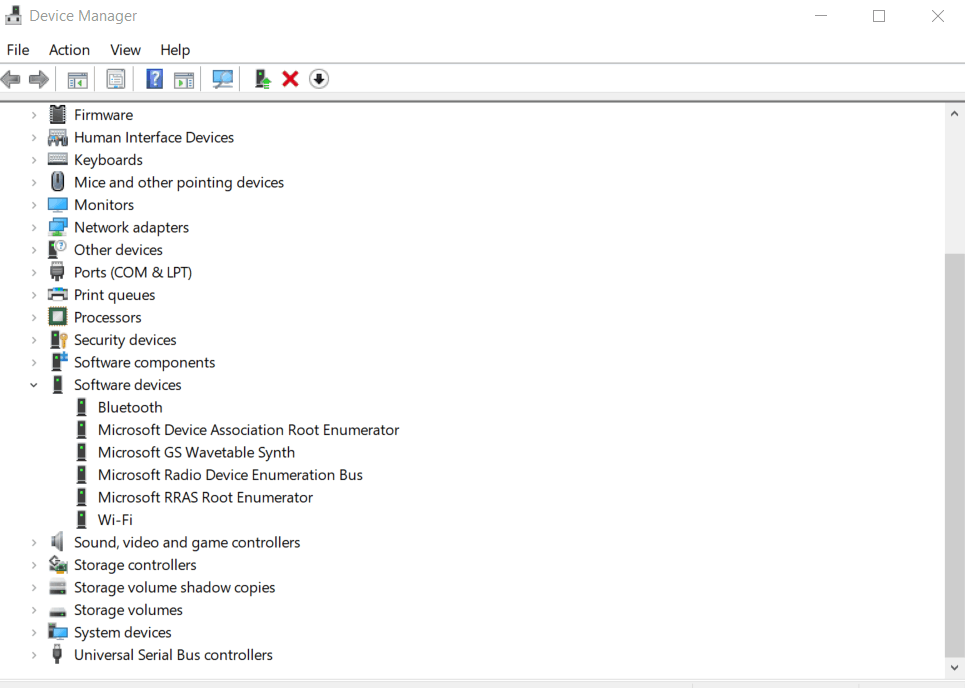Click the Disable device down-arrow icon

(x=319, y=79)
